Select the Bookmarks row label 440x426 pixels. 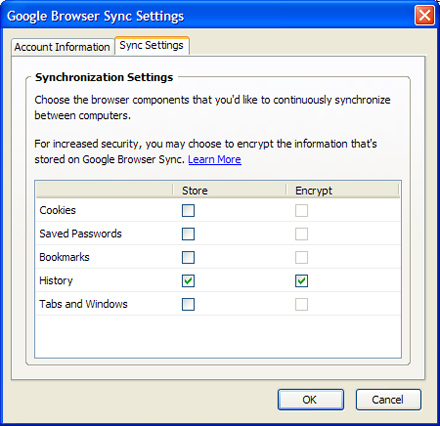[64, 257]
